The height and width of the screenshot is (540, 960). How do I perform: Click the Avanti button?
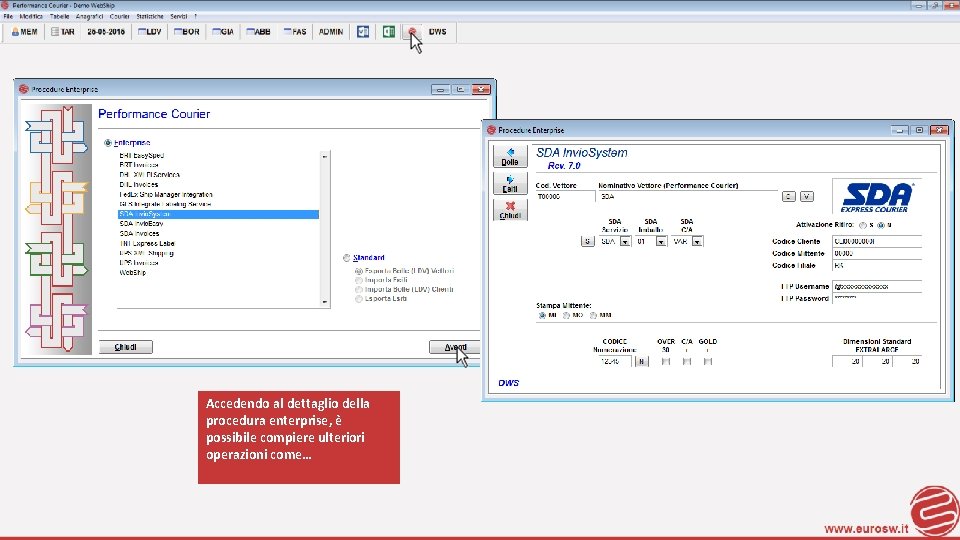[x=455, y=347]
